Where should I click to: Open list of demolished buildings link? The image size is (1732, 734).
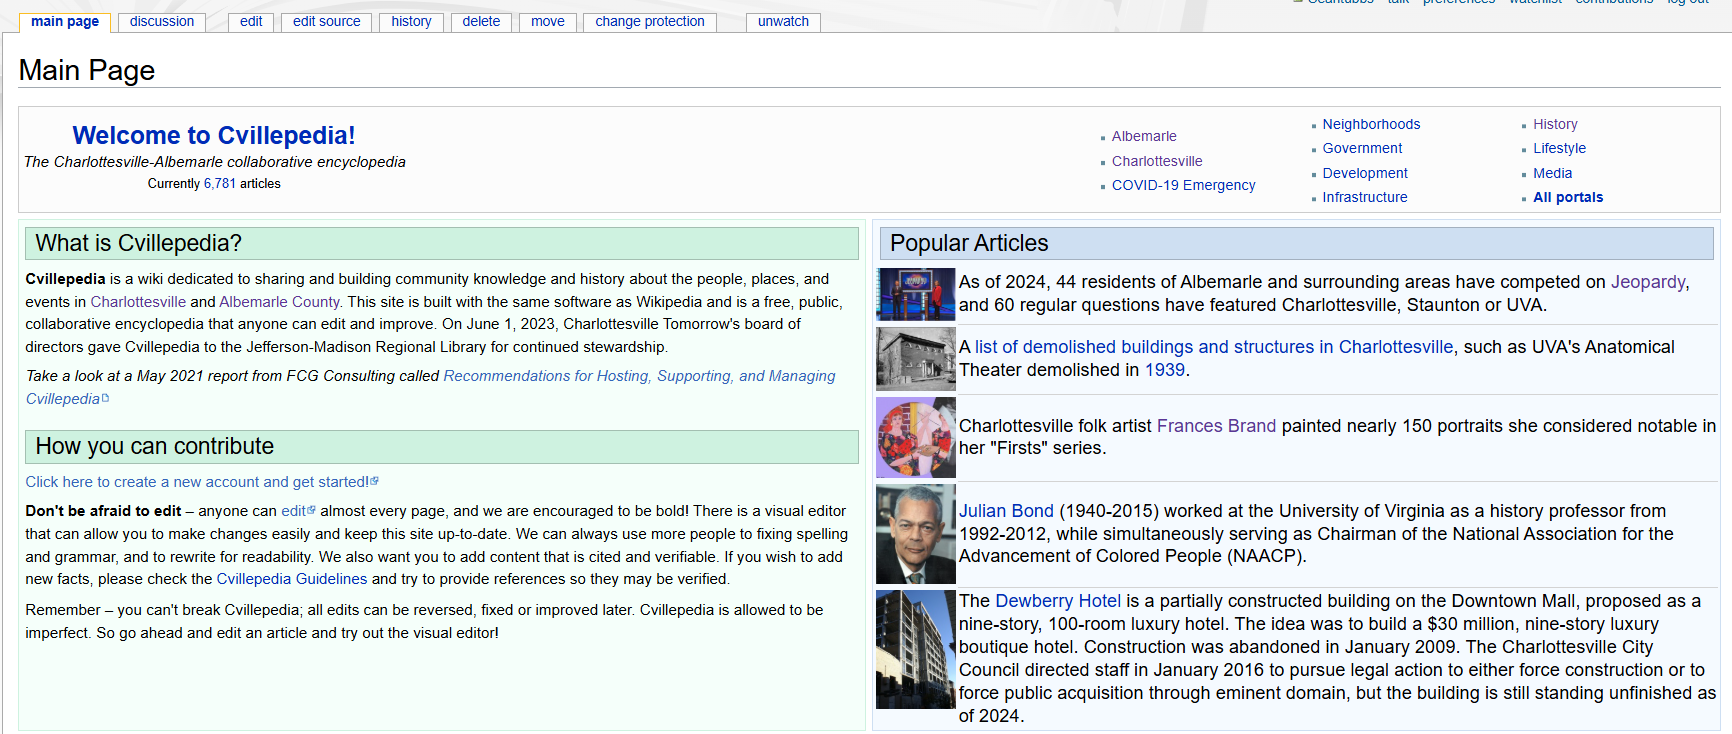coord(1214,347)
